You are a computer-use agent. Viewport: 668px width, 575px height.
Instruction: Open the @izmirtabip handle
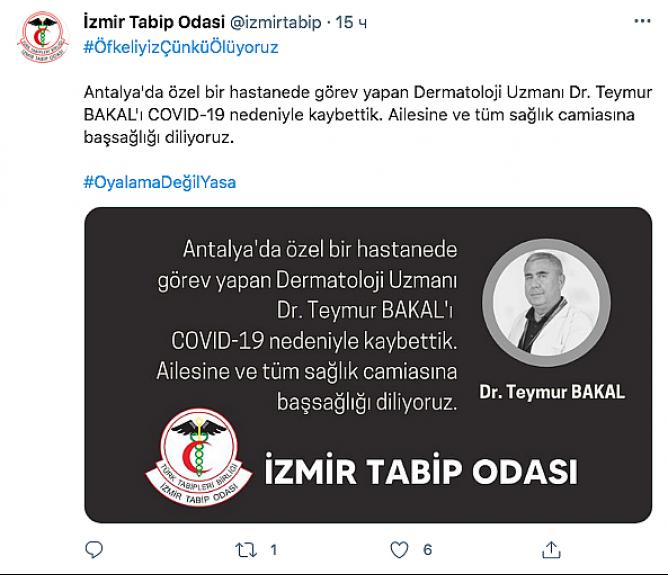pyautogui.click(x=275, y=22)
